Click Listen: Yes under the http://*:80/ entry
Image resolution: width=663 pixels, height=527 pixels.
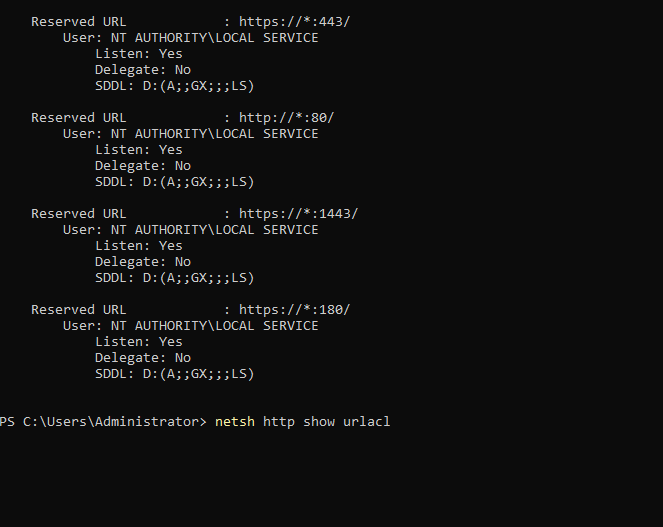tap(139, 150)
